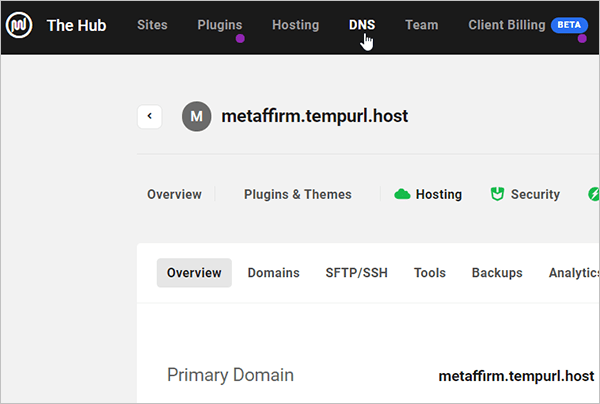Click primary domain value metaffirm.tempurl.host
Viewport: 600px width, 404px height.
516,376
